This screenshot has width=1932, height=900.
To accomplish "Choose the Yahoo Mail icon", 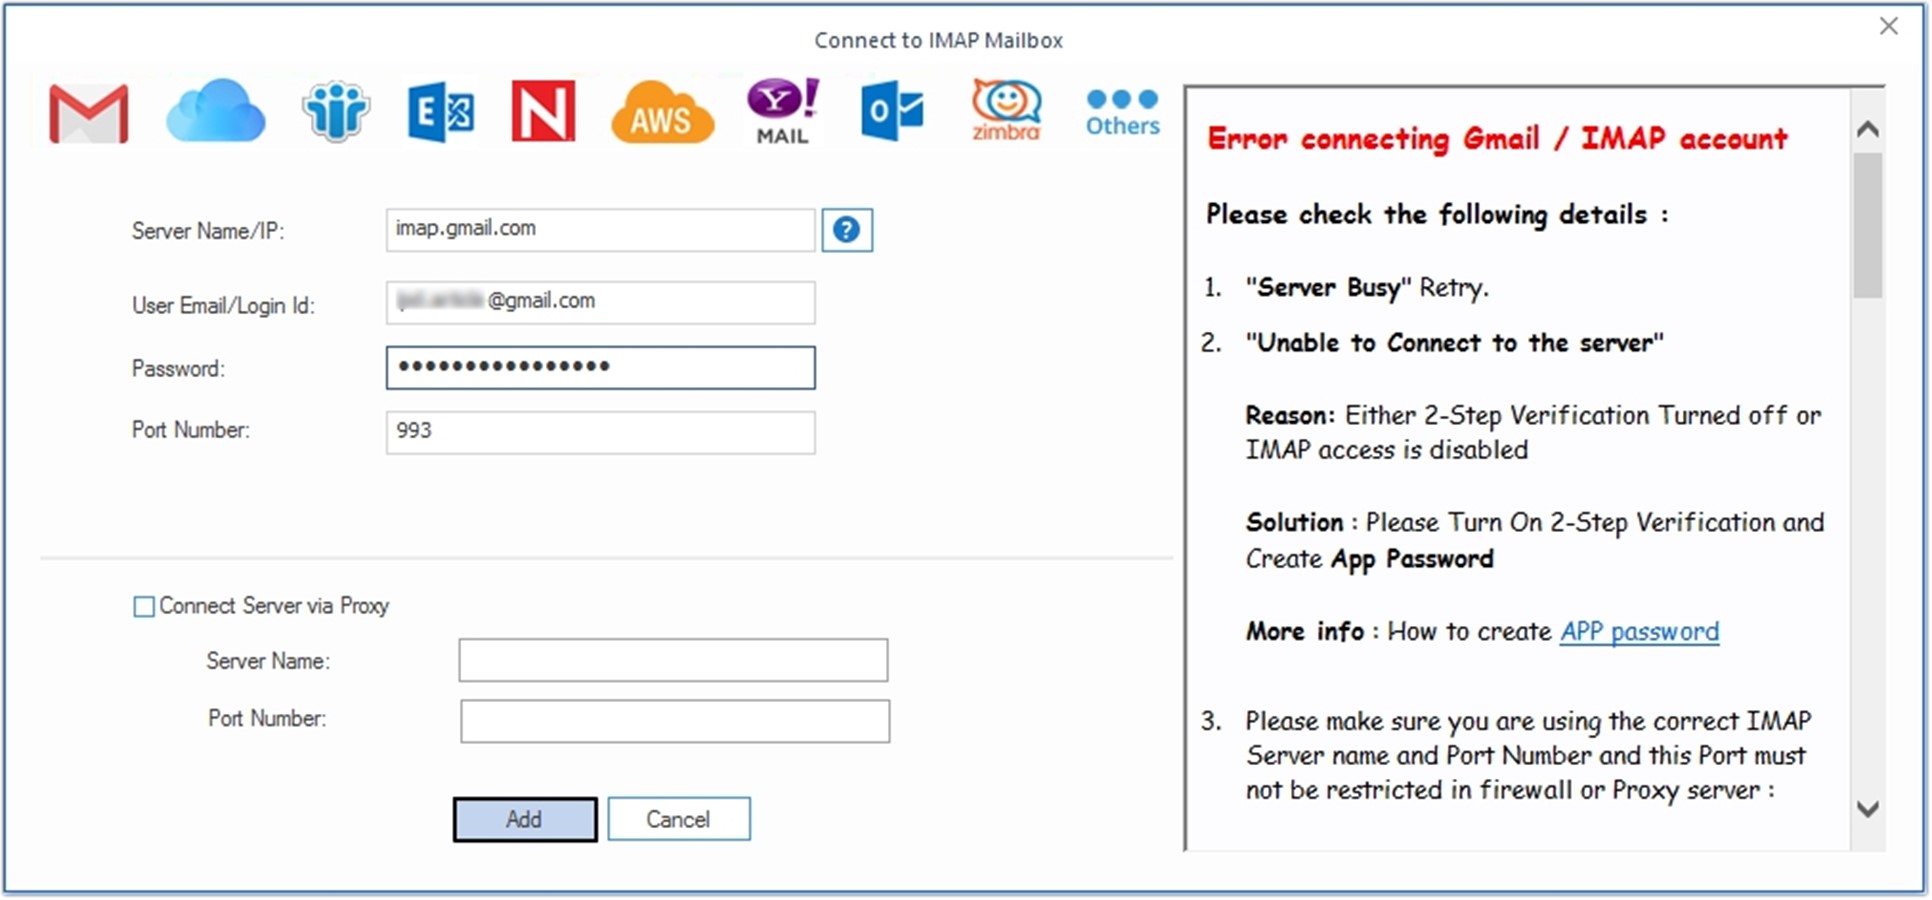I will 782,111.
